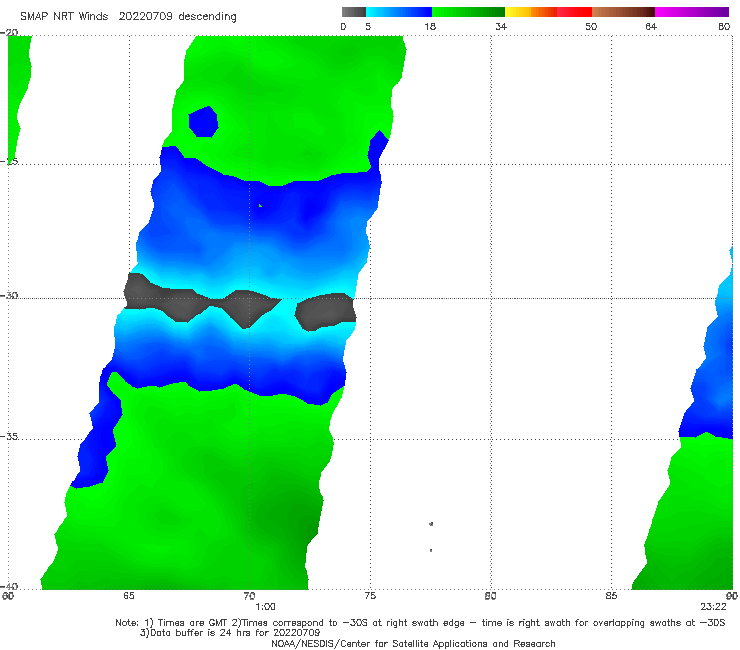Click the gray segment of the wind colorbar

pos(353,12)
